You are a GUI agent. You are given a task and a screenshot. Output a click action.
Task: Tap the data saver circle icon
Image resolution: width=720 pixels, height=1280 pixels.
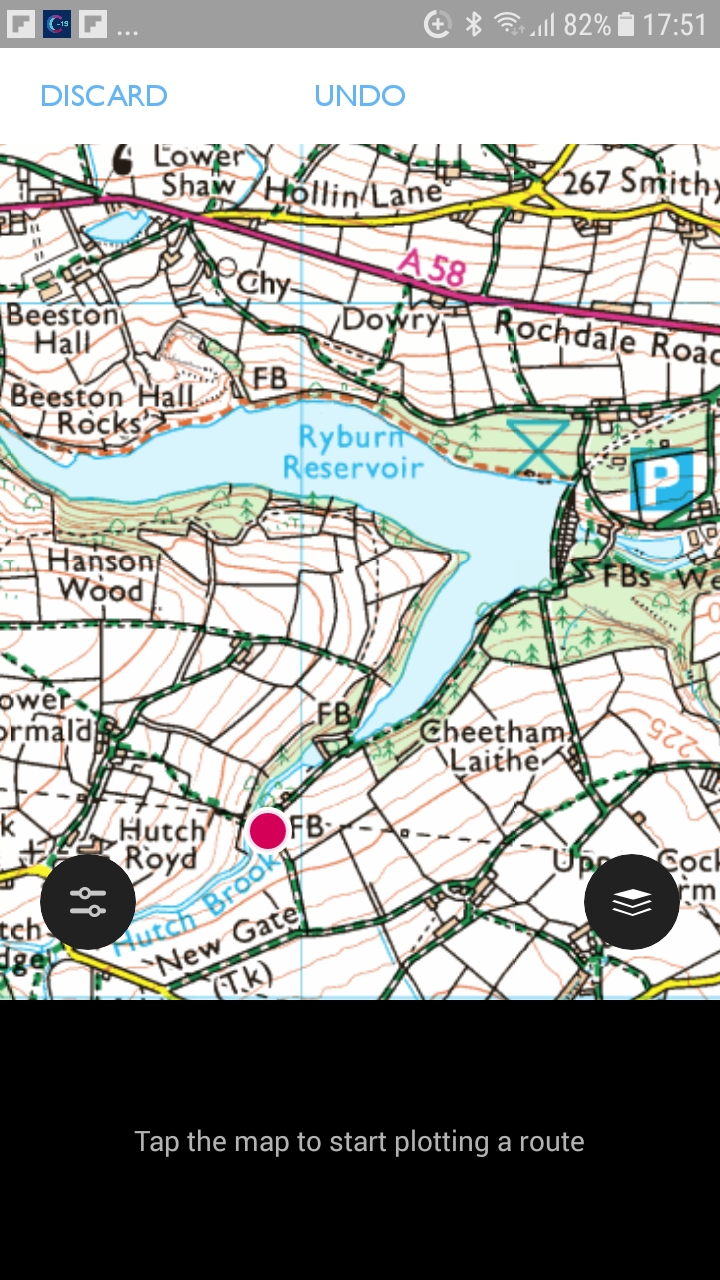pos(437,24)
